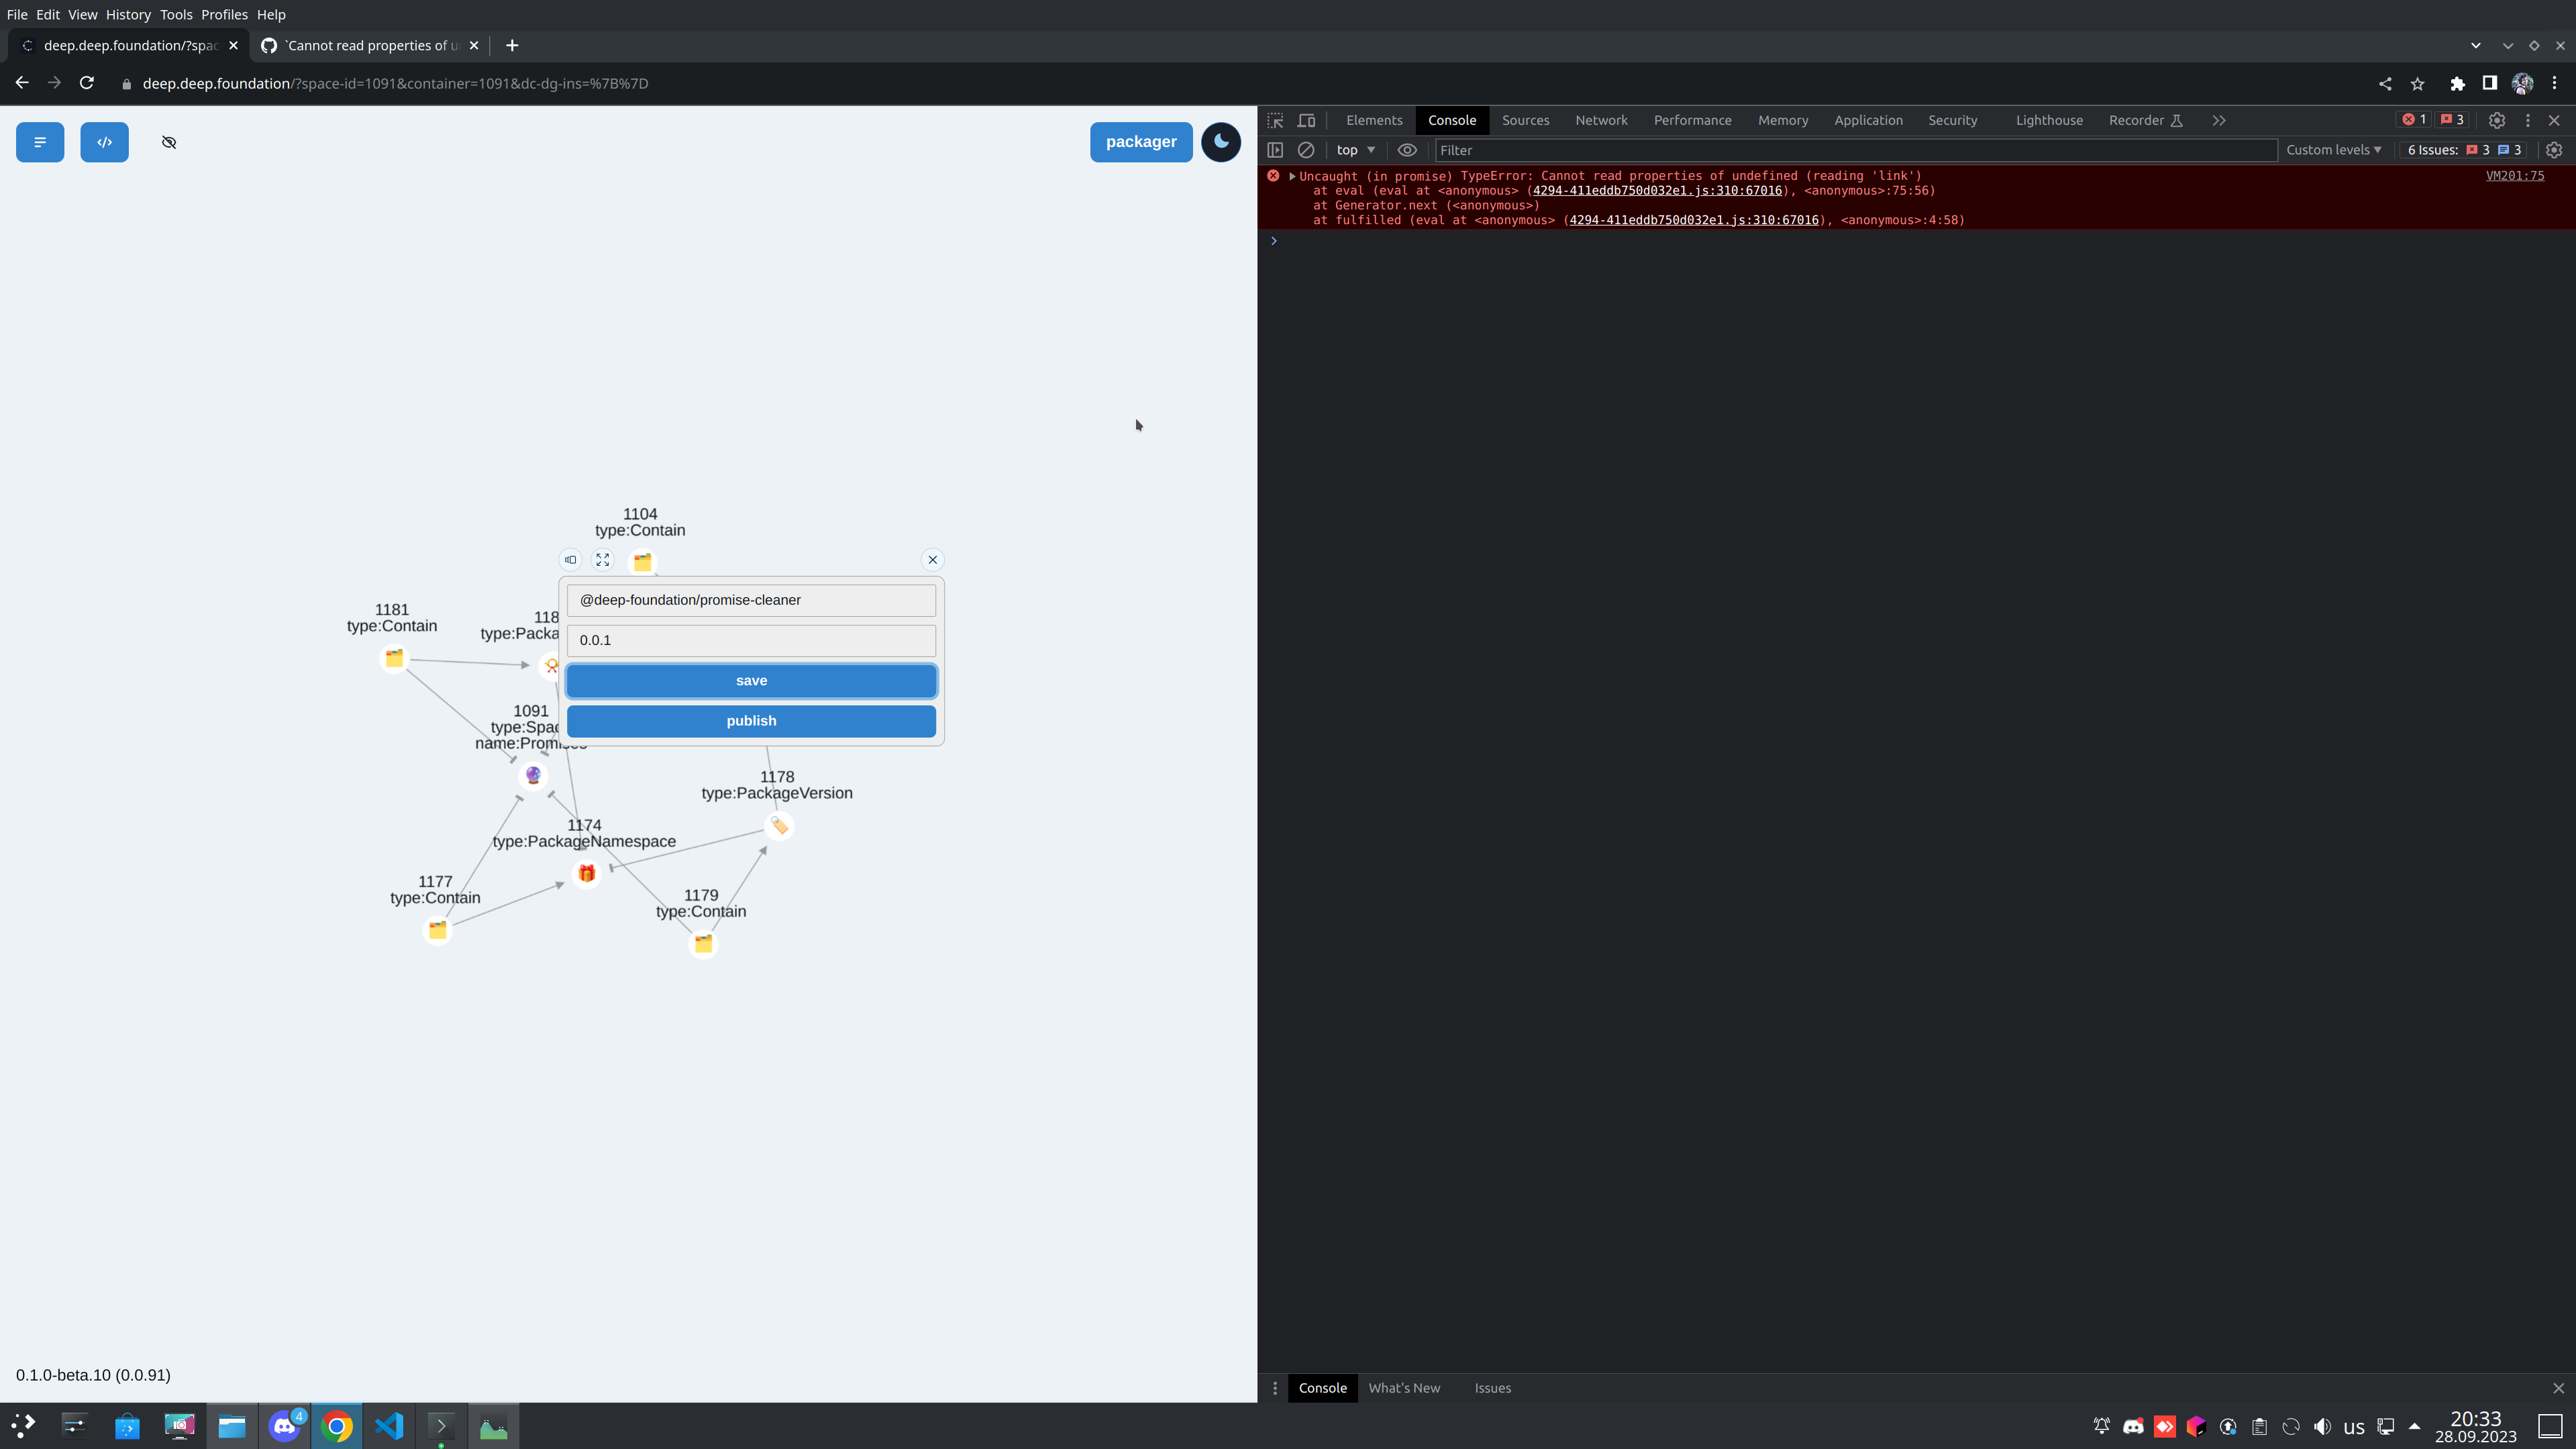Image resolution: width=2576 pixels, height=1449 pixels.
Task: Click the PackageNamespace gift node icon
Action: 586,873
